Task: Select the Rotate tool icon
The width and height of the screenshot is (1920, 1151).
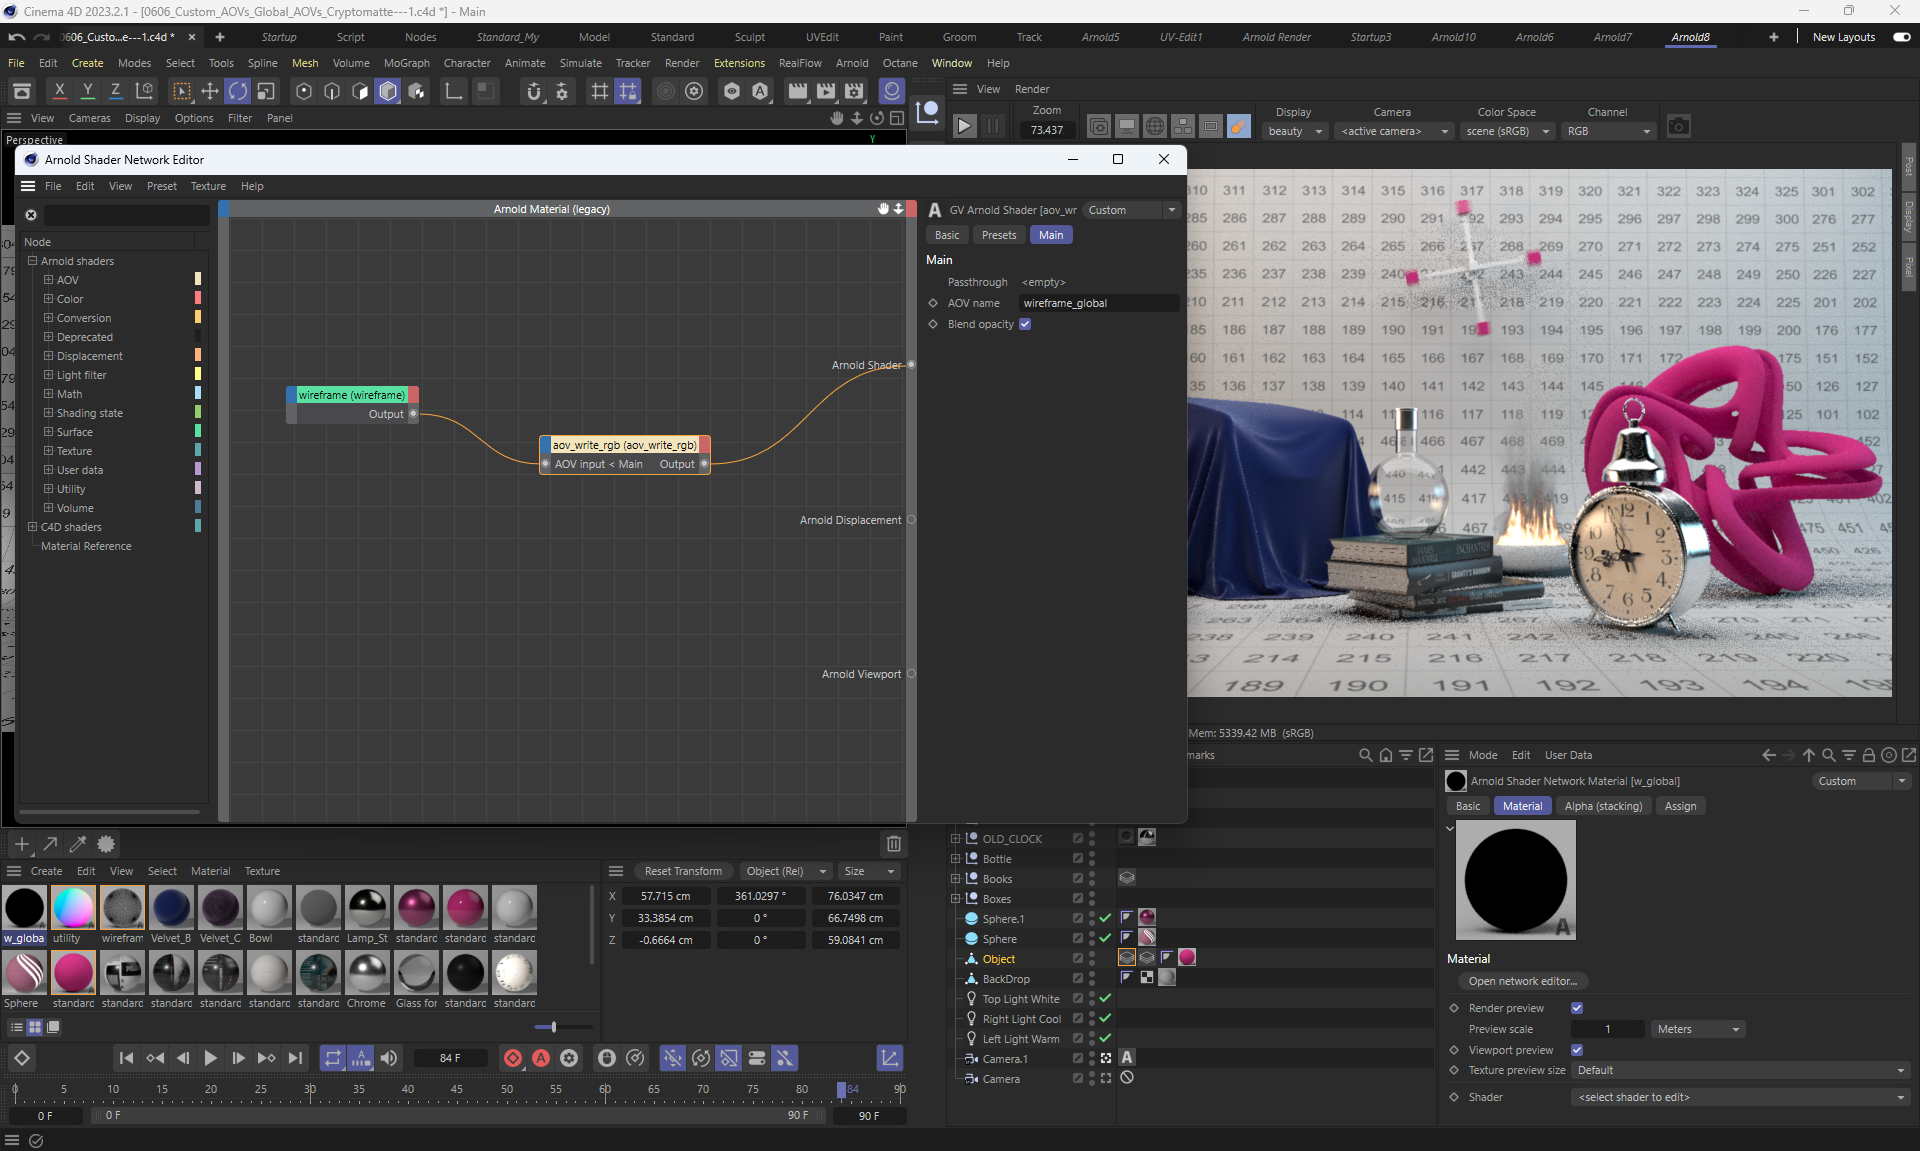Action: click(238, 92)
